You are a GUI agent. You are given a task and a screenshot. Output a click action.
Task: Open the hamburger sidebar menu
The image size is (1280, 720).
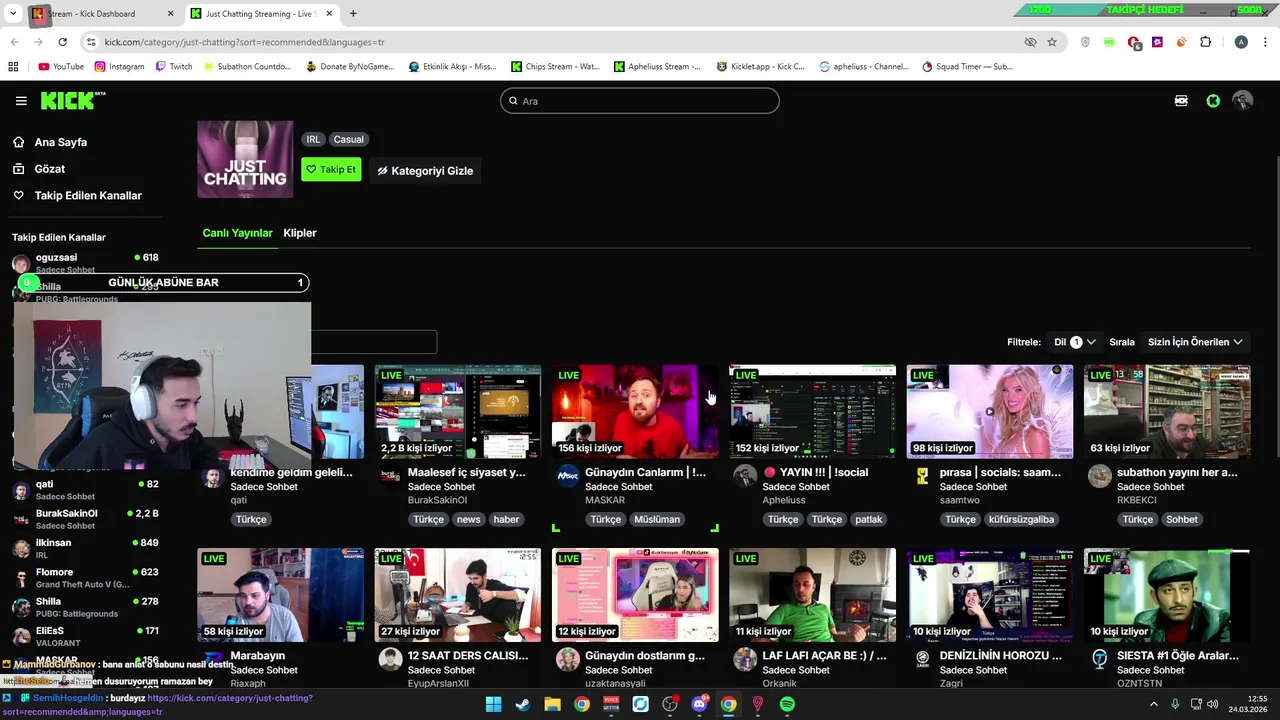(x=21, y=101)
